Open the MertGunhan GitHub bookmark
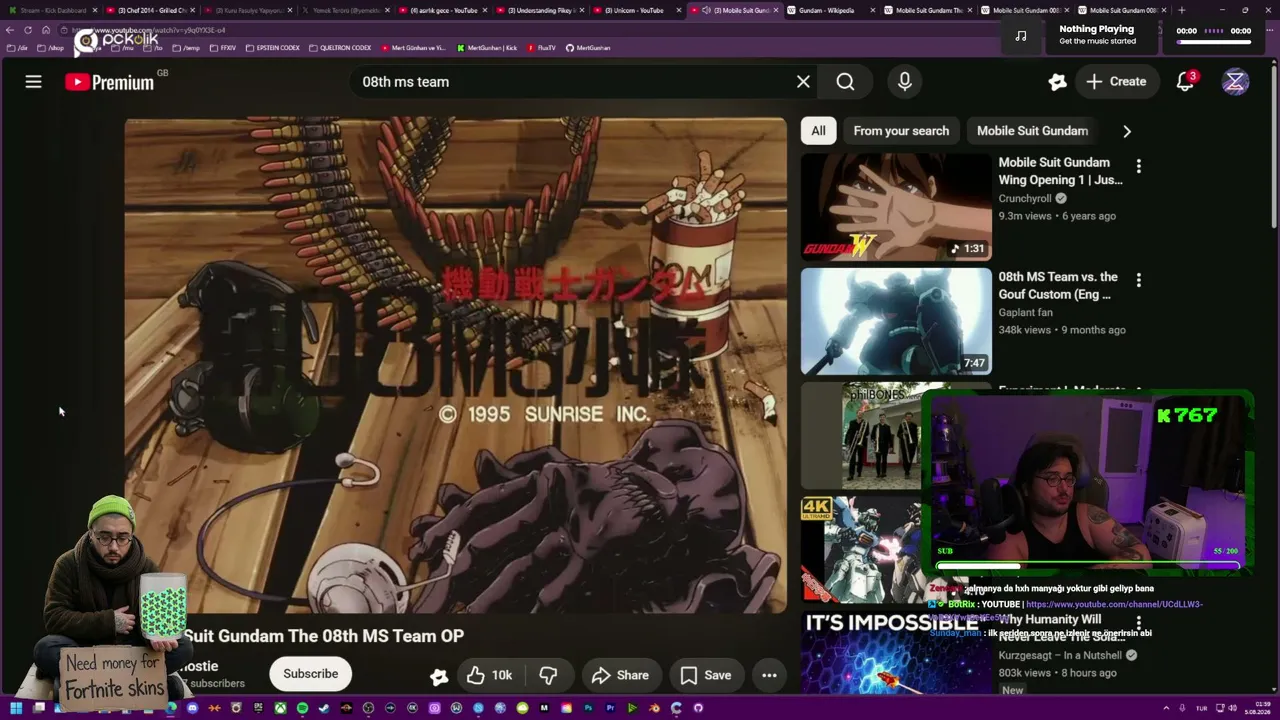Image resolution: width=1280 pixels, height=720 pixels. [588, 48]
